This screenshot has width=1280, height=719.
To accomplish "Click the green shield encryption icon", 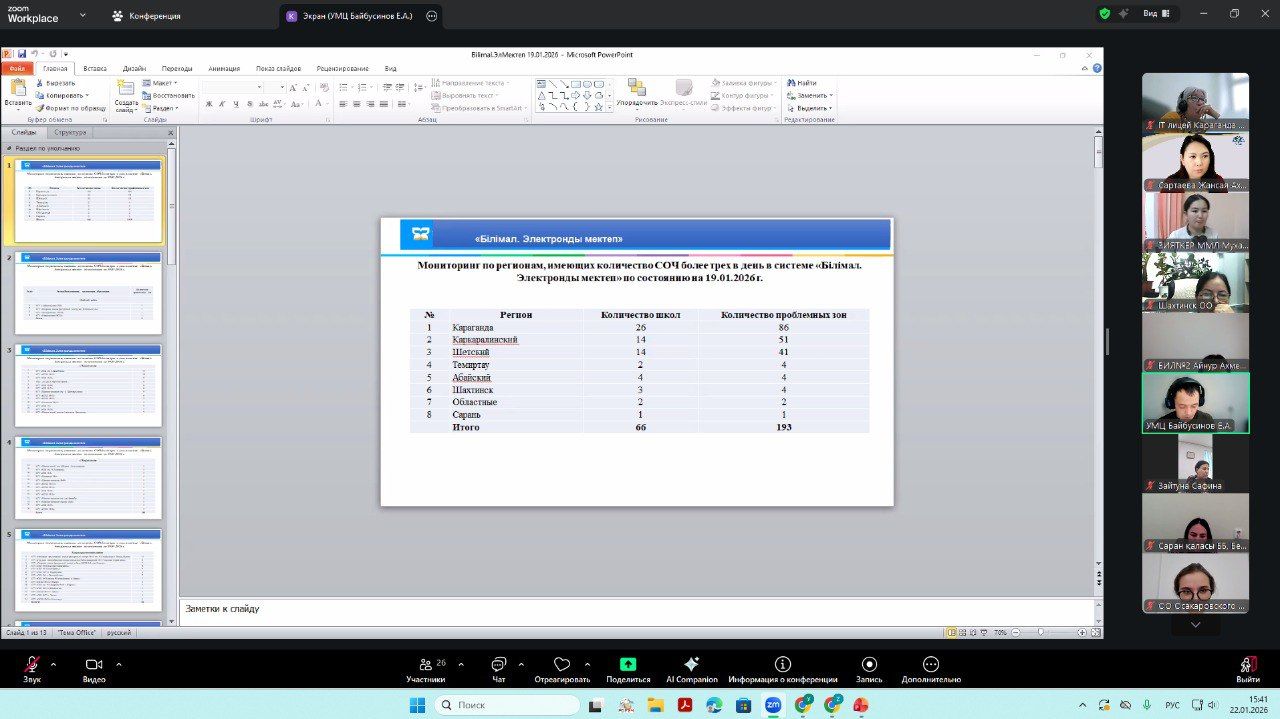I will tap(1104, 14).
